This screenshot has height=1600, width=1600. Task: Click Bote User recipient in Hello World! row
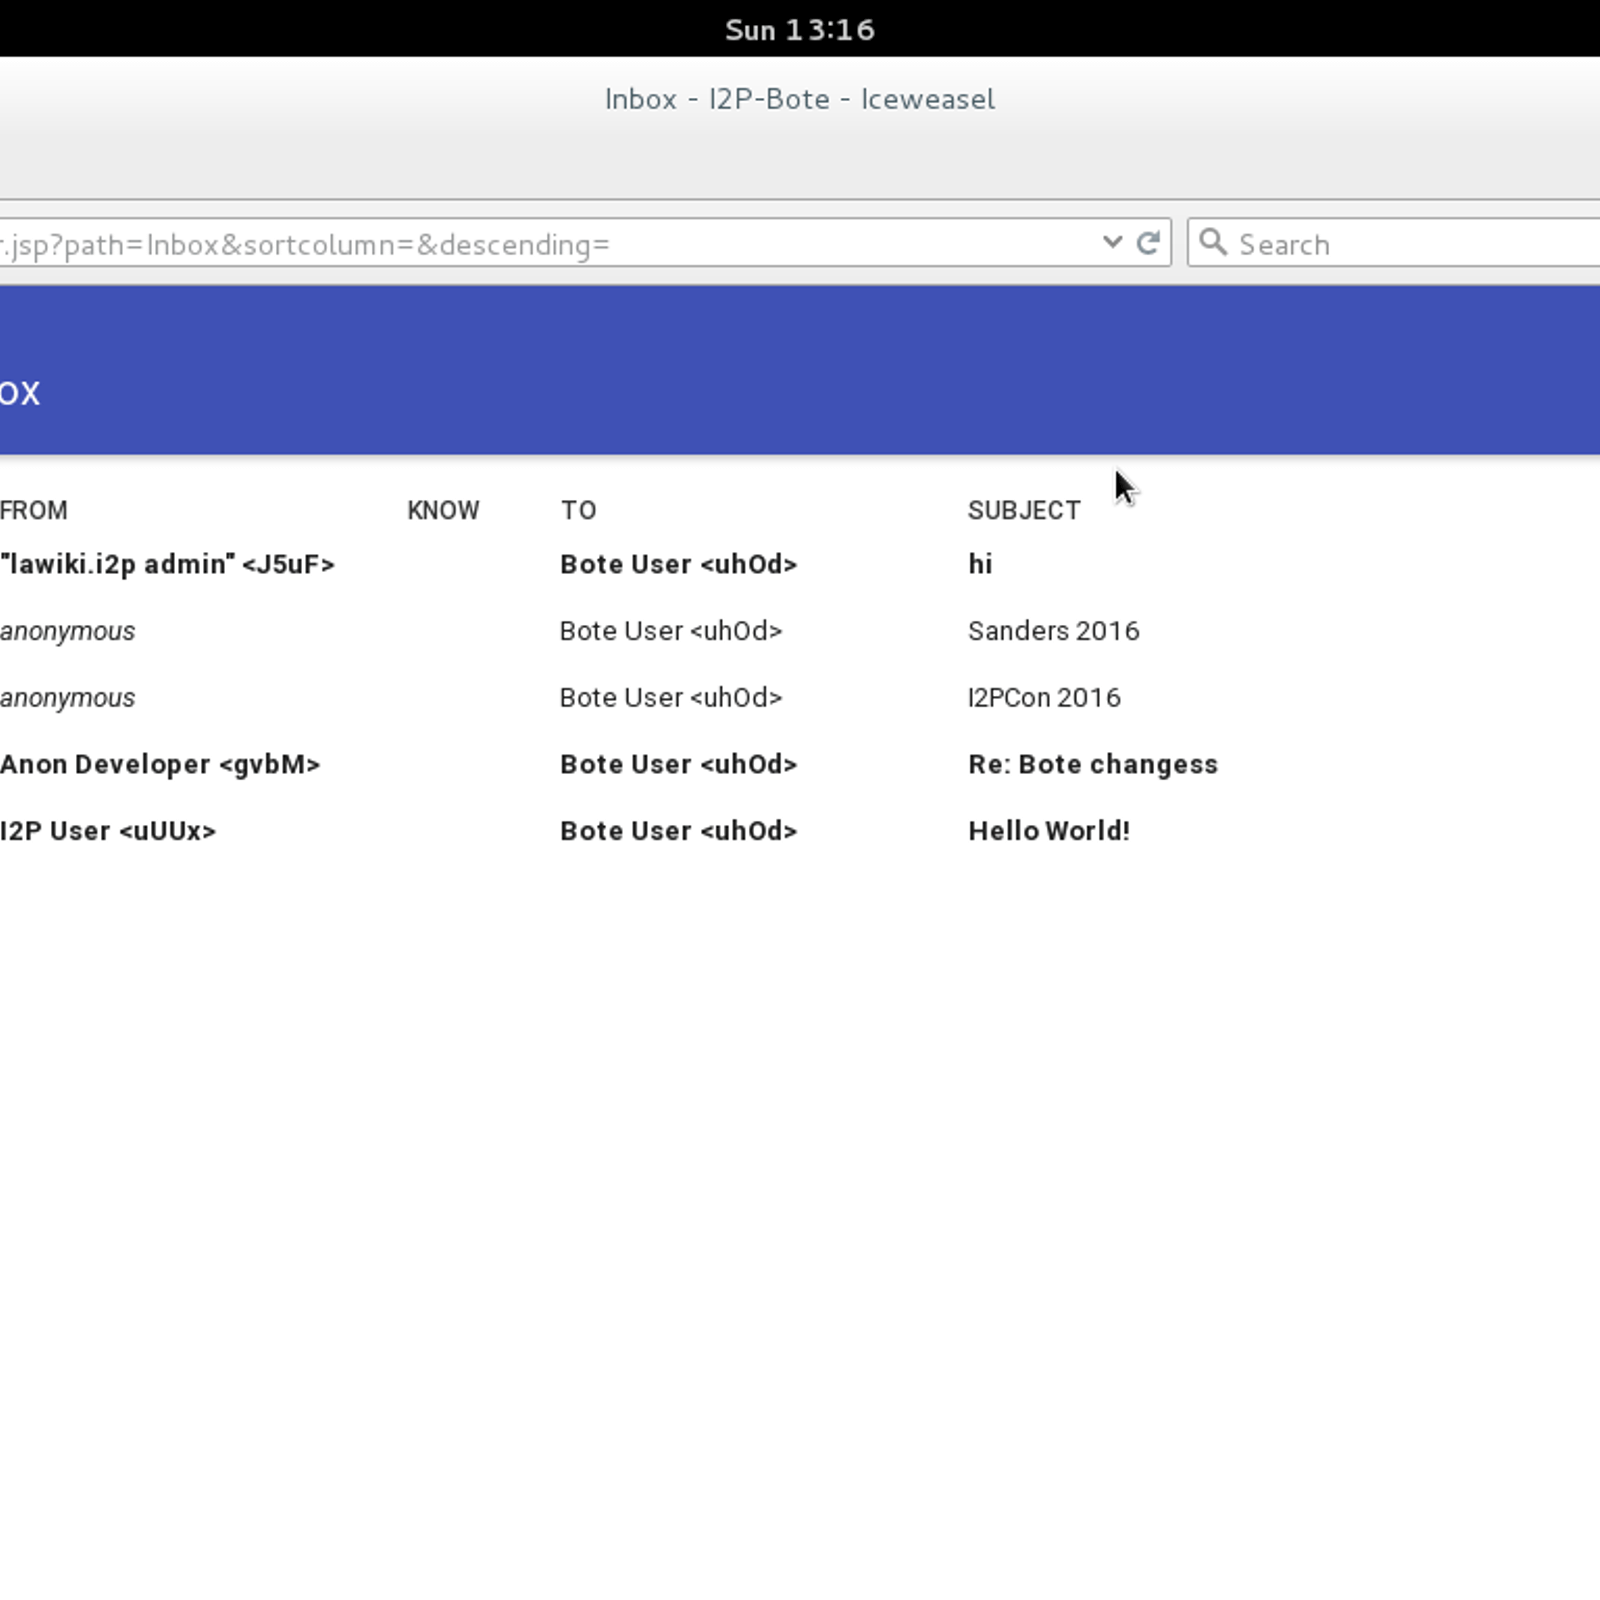678,831
